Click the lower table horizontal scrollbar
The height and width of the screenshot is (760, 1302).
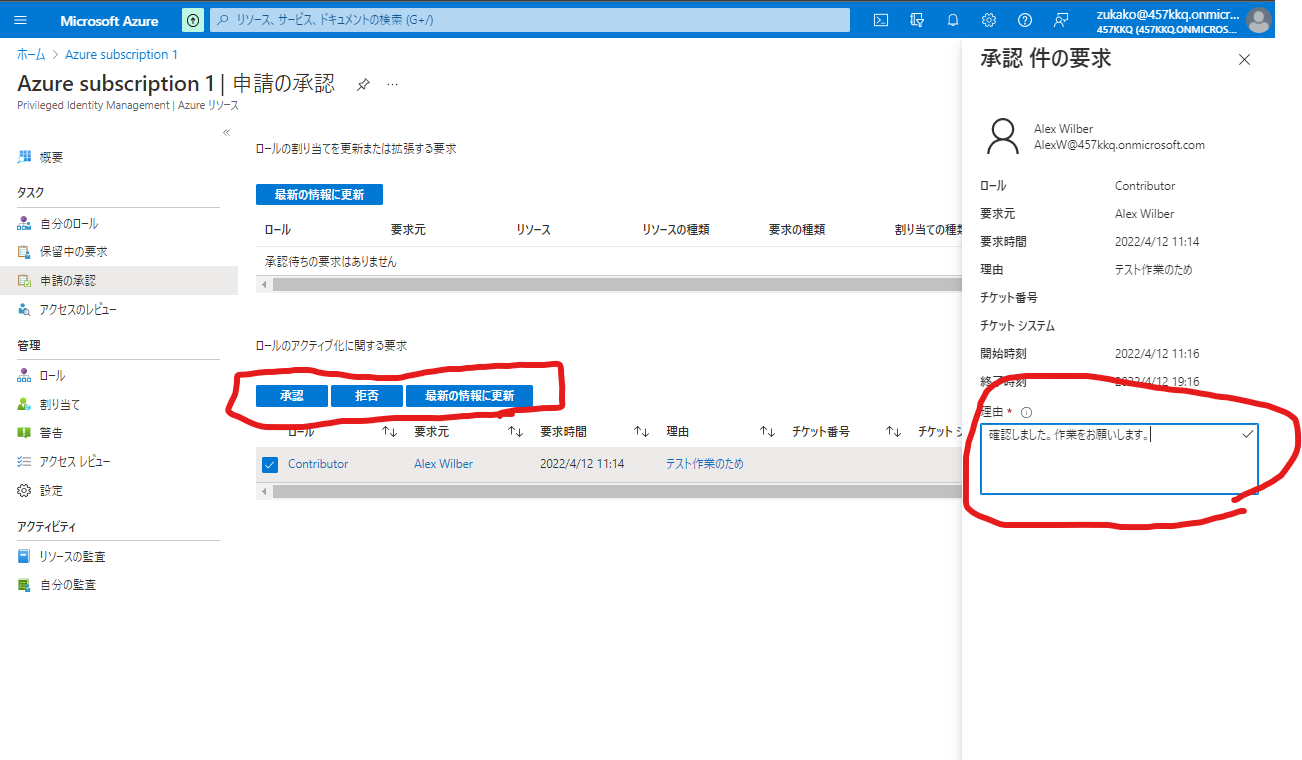pos(616,492)
